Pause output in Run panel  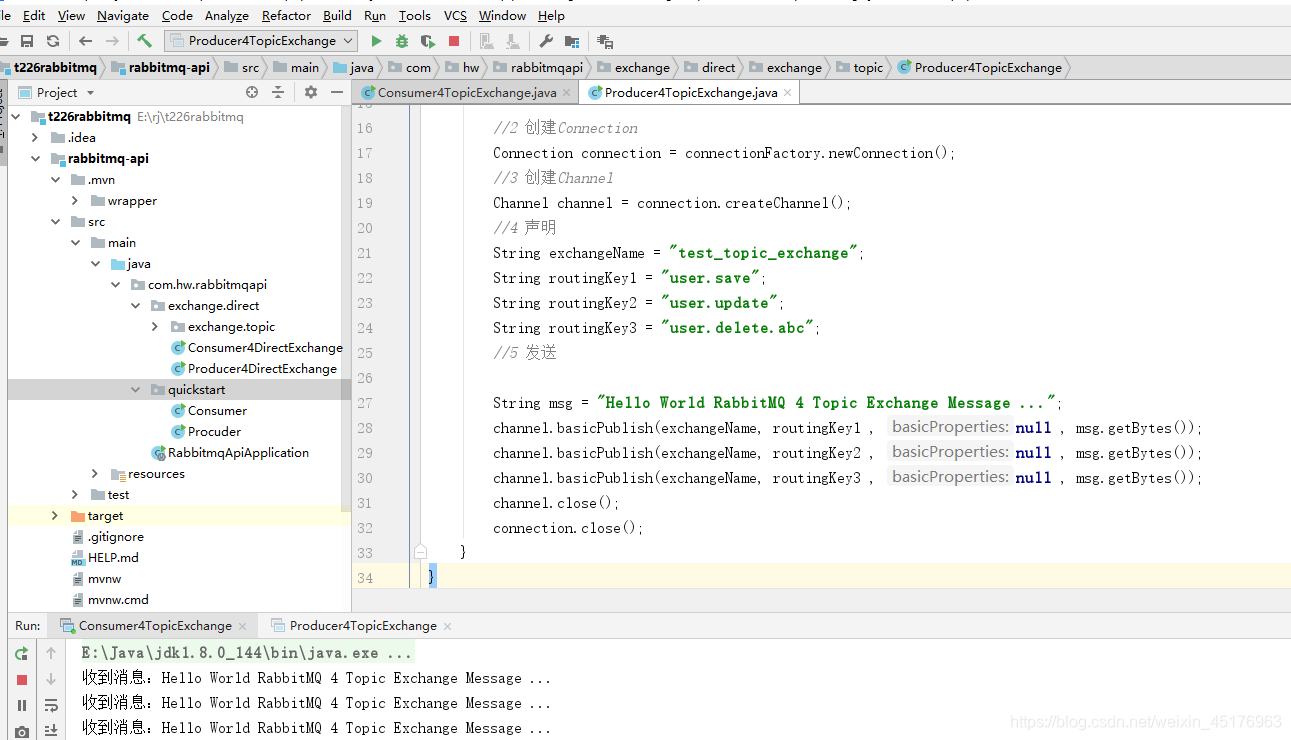[x=22, y=706]
